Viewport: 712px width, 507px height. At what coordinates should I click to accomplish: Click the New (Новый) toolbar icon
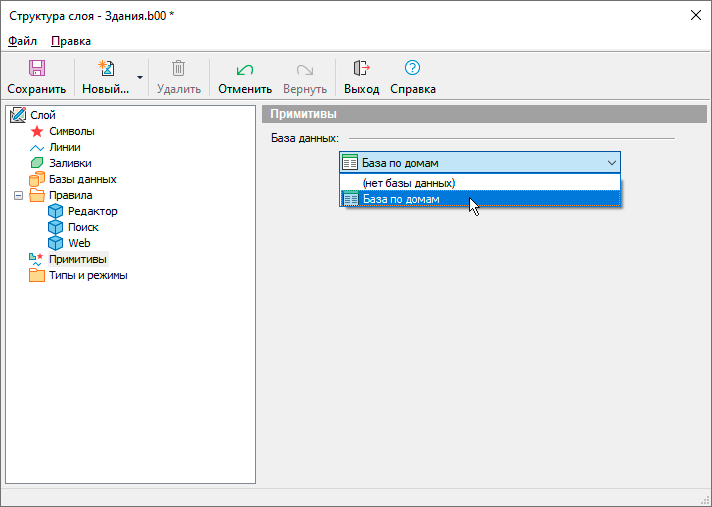105,68
